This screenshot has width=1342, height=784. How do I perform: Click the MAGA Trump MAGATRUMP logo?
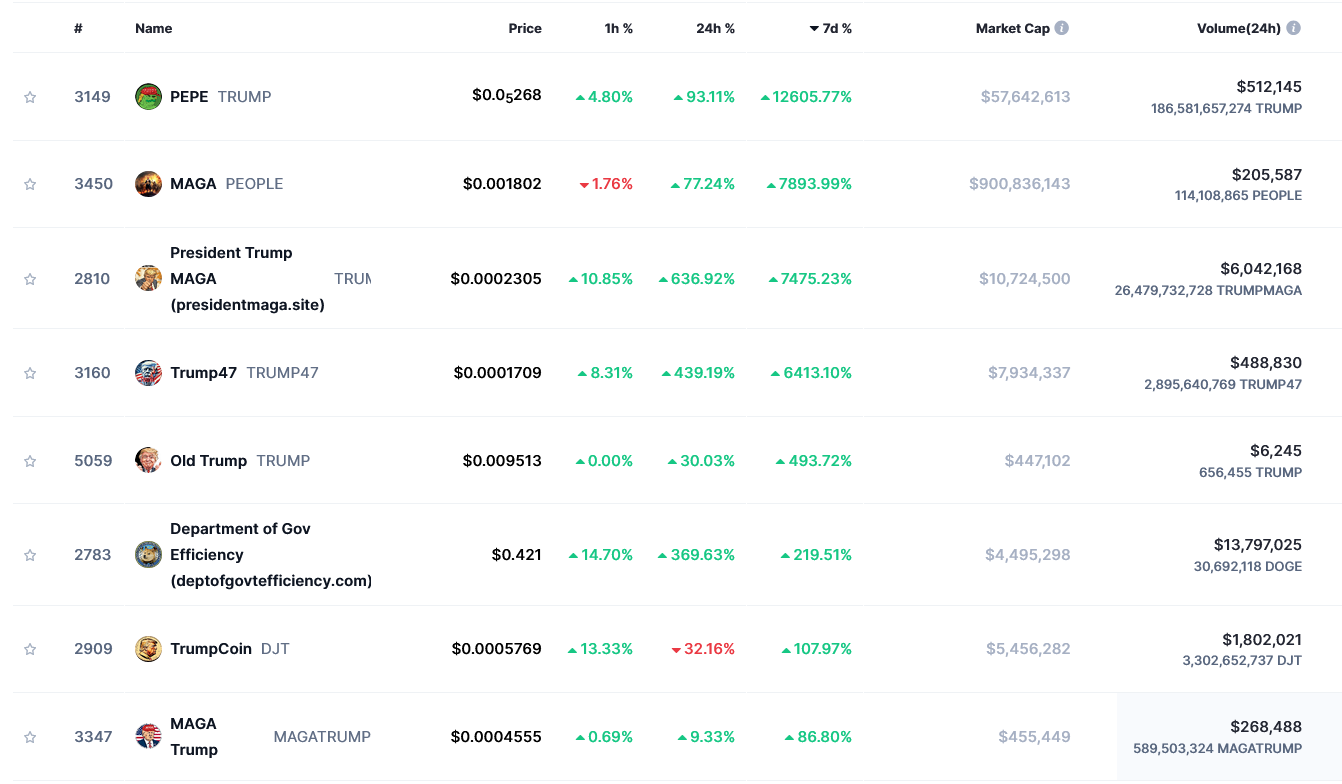[148, 737]
